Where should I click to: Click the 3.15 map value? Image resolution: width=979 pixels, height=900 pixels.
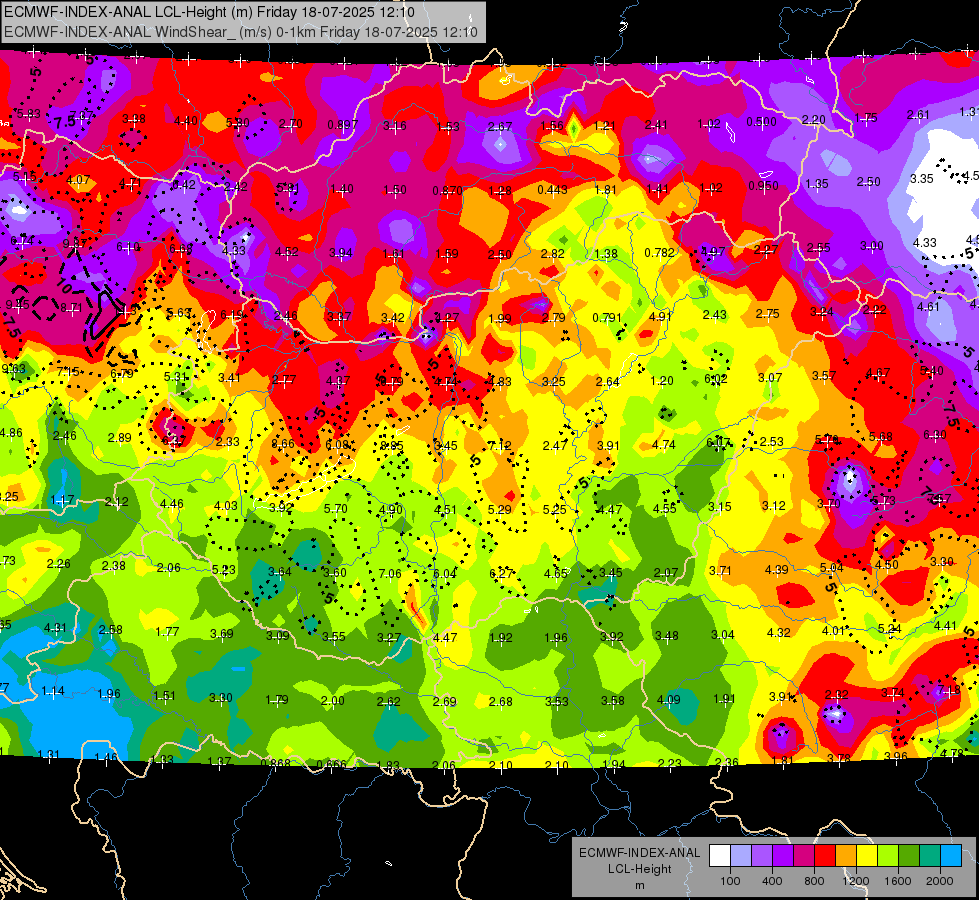[x=719, y=507]
